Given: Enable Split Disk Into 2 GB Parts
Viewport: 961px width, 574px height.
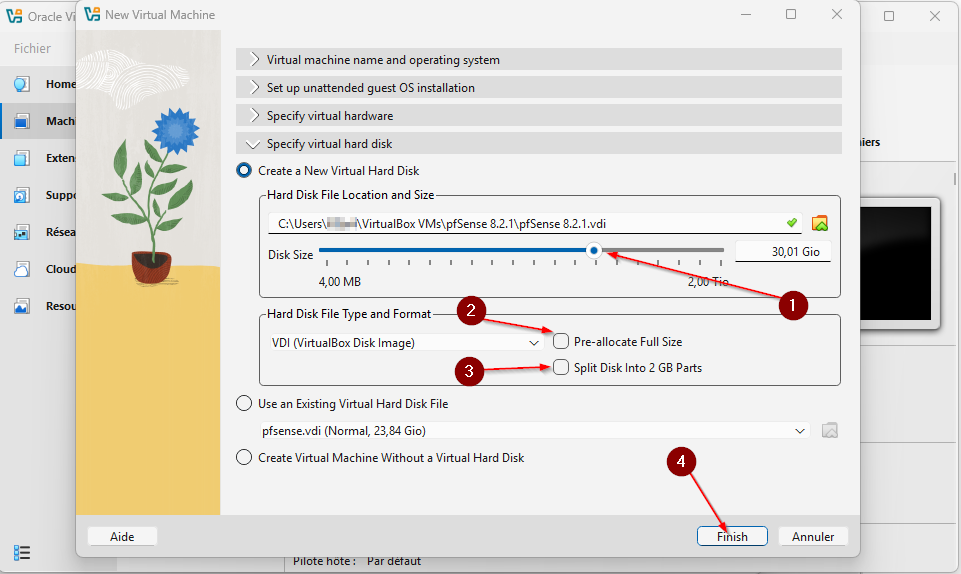Looking at the screenshot, I should pos(561,367).
